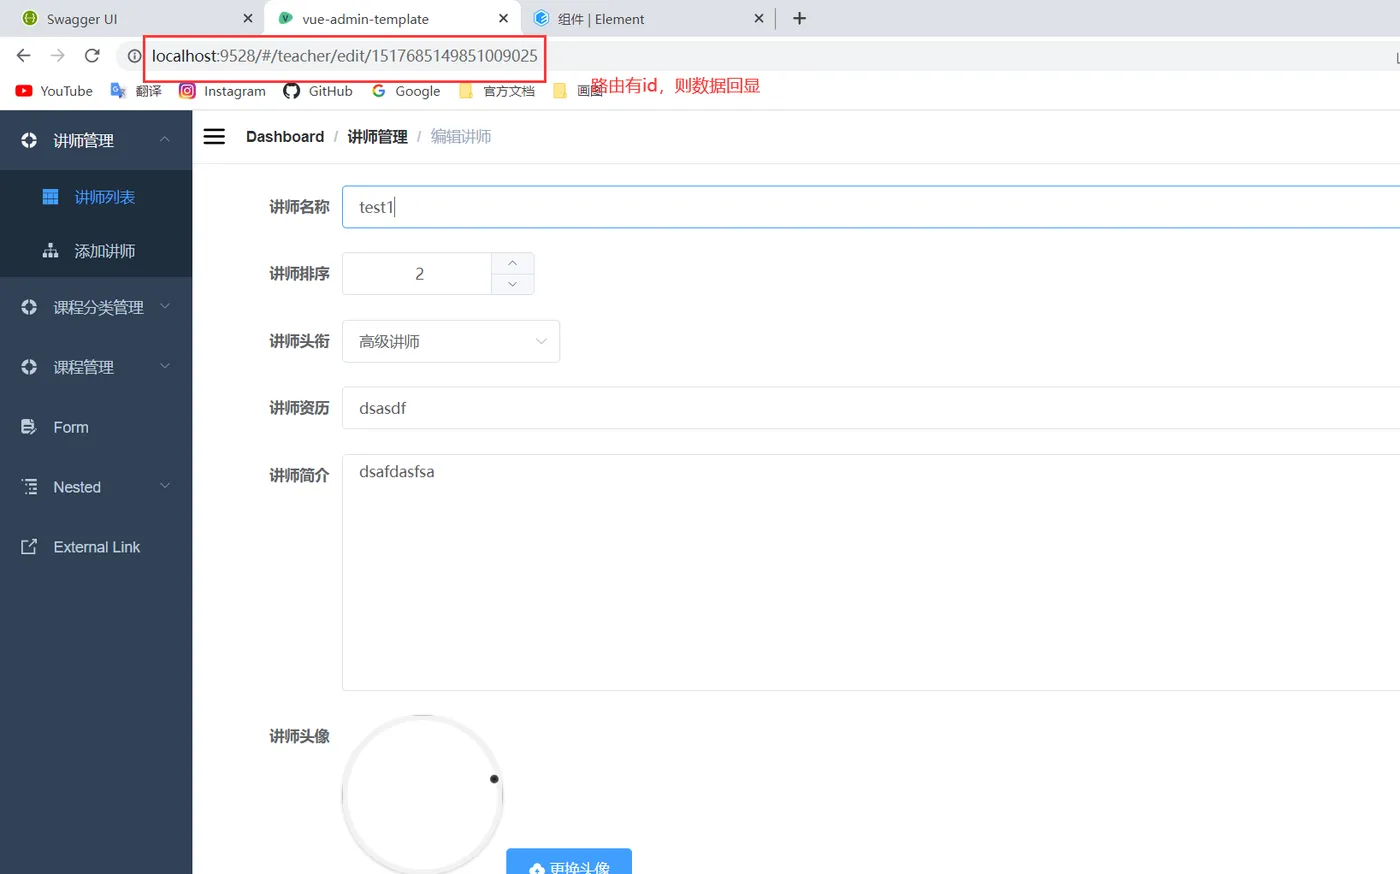Open 添加讲师 in the sidebar
The width and height of the screenshot is (1400, 874).
click(96, 251)
